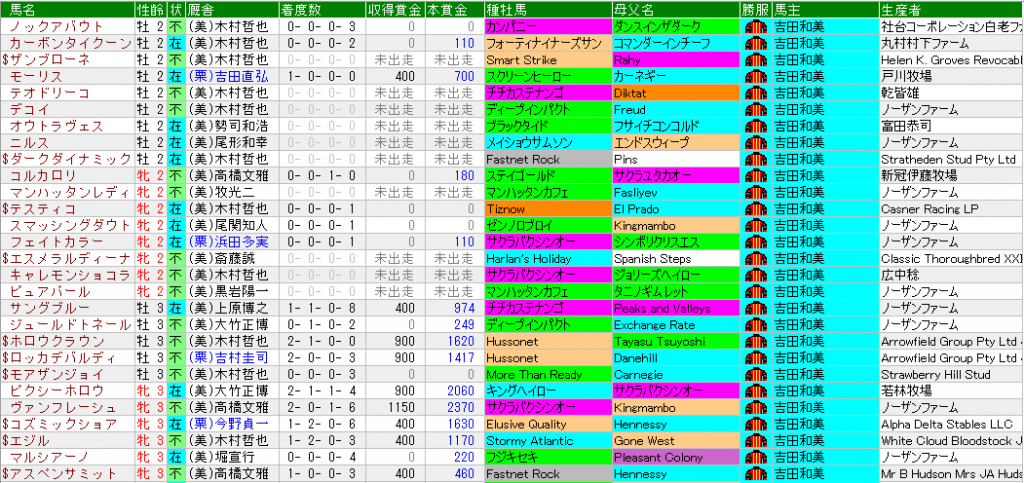Click trainer link 浜田多実 for フェイトカラー
The height and width of the screenshot is (483, 1024).
pos(234,242)
